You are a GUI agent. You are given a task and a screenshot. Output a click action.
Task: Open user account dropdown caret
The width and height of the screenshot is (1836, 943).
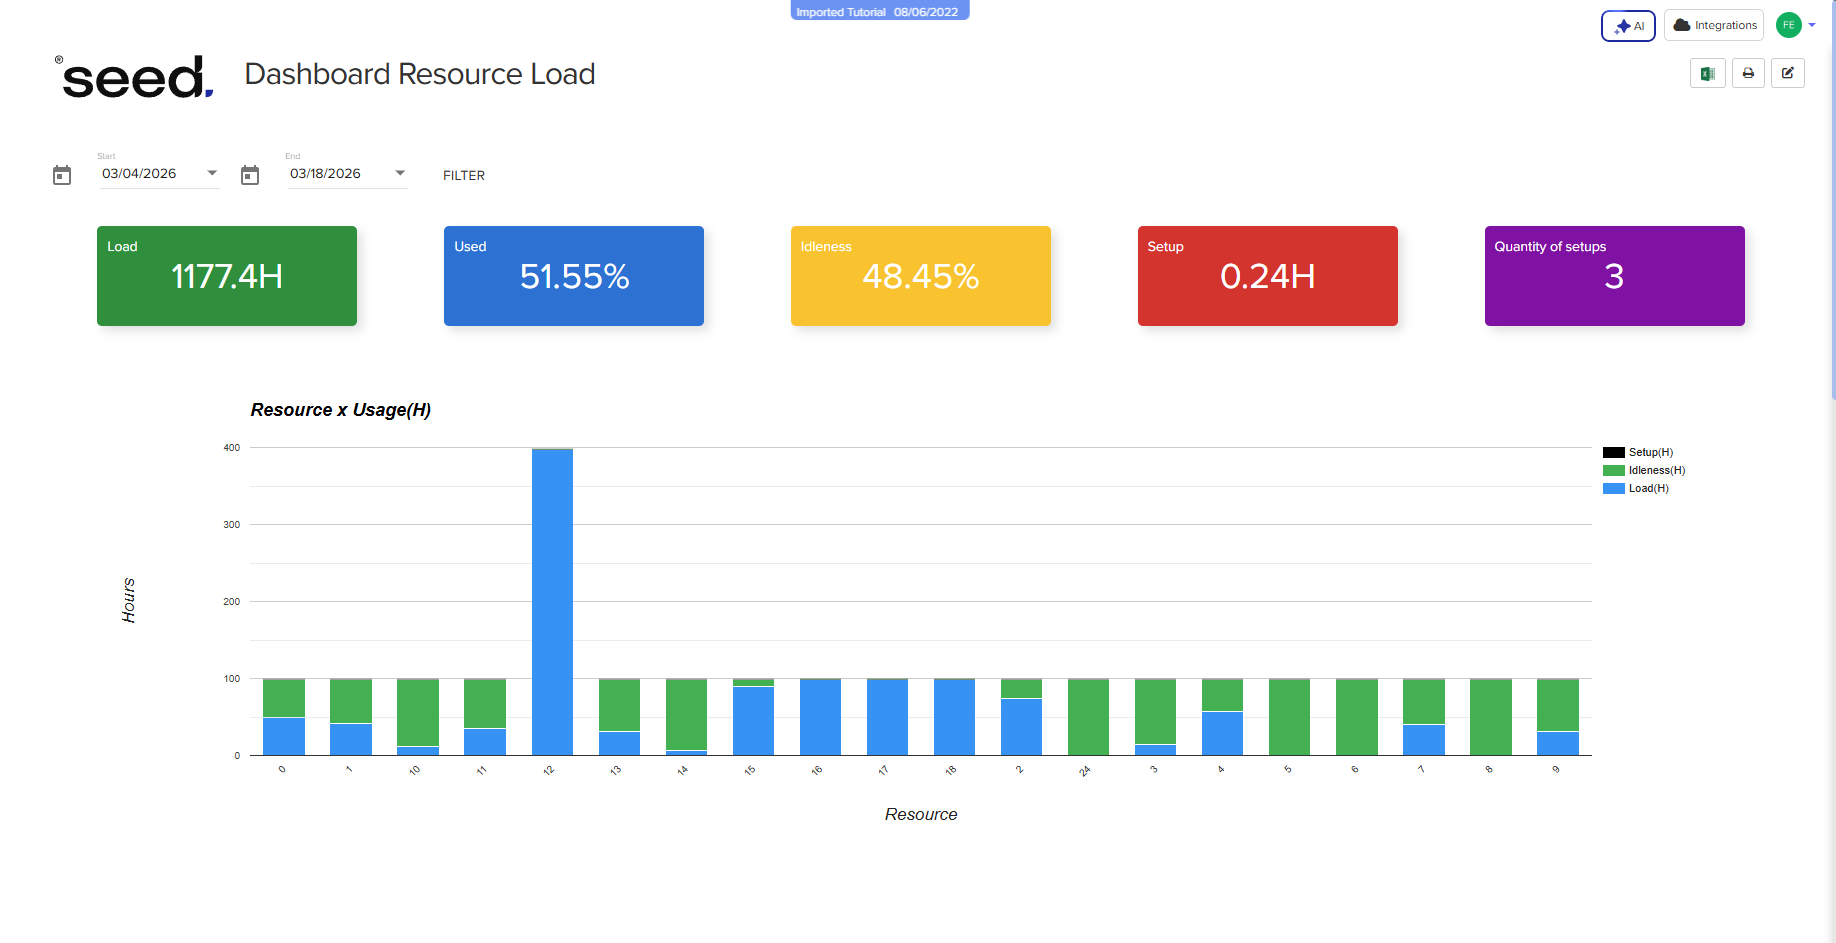tap(1812, 25)
